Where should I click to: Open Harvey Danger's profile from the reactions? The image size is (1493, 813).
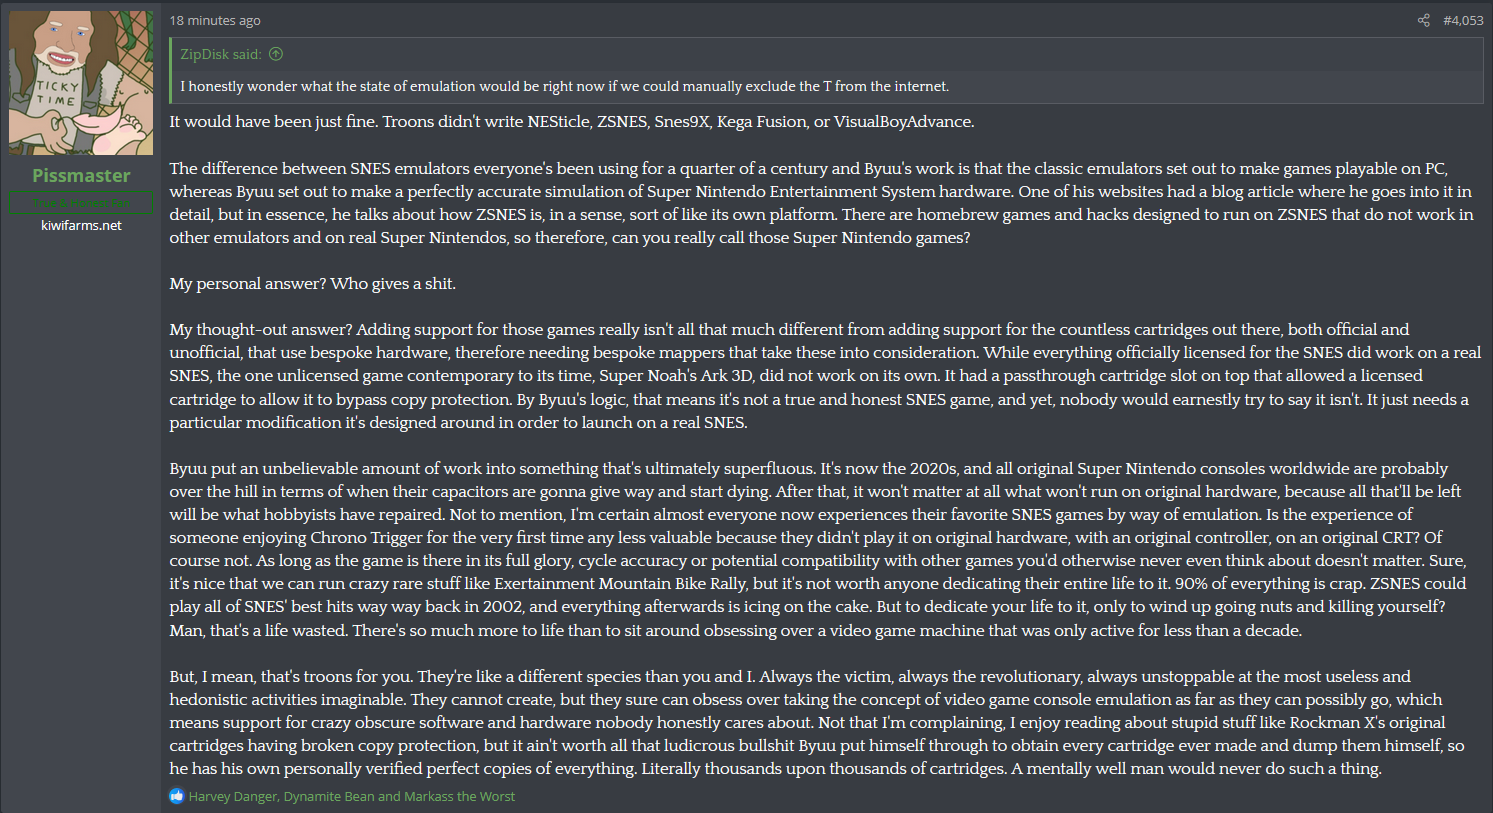coord(233,796)
